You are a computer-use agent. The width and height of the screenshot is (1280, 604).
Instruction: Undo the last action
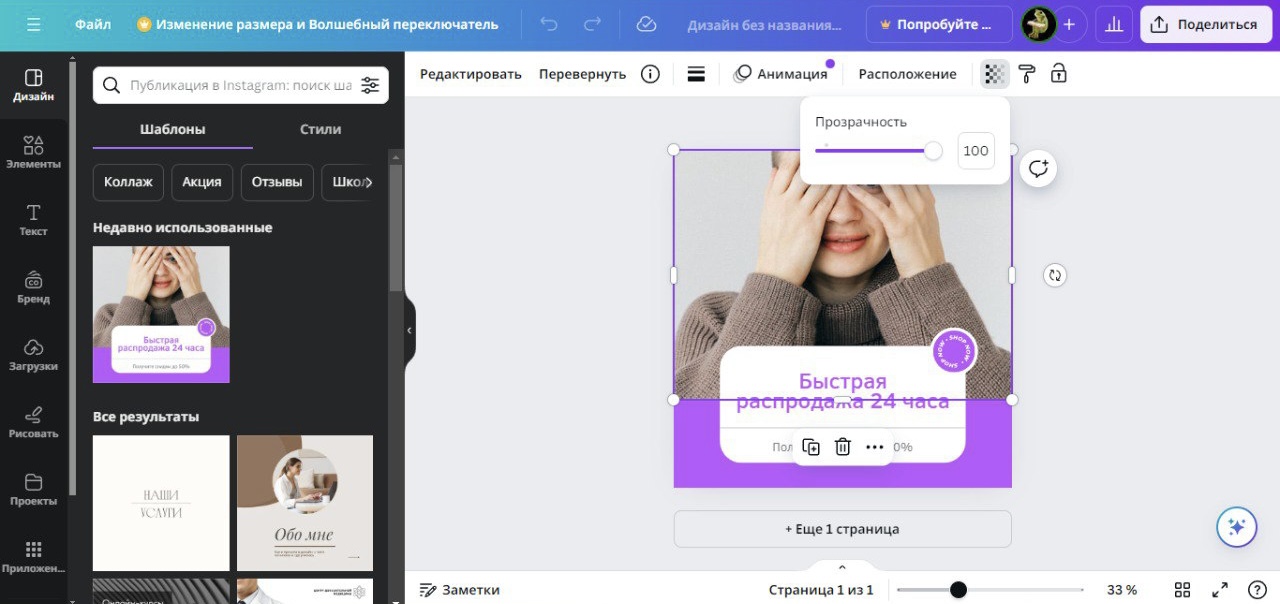tap(549, 24)
